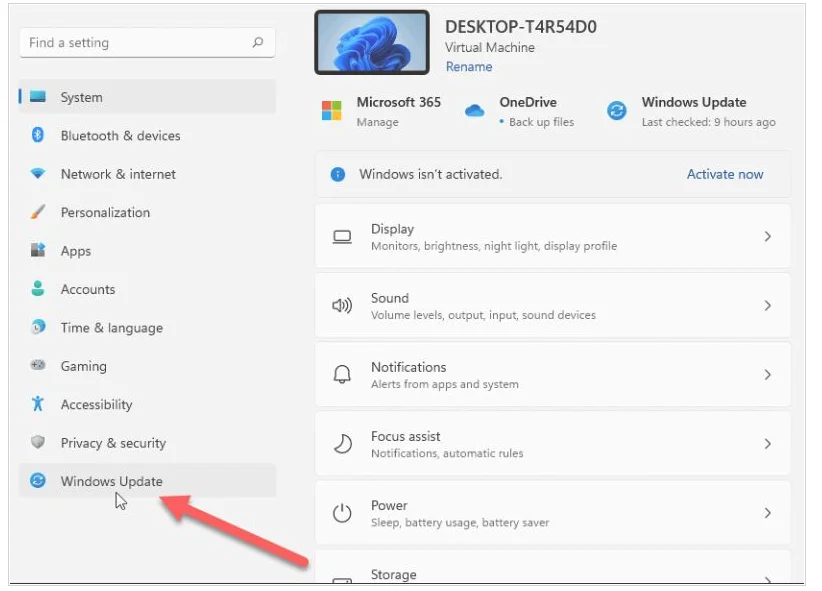
Task: Click the Activate now link
Action: pyautogui.click(x=724, y=174)
